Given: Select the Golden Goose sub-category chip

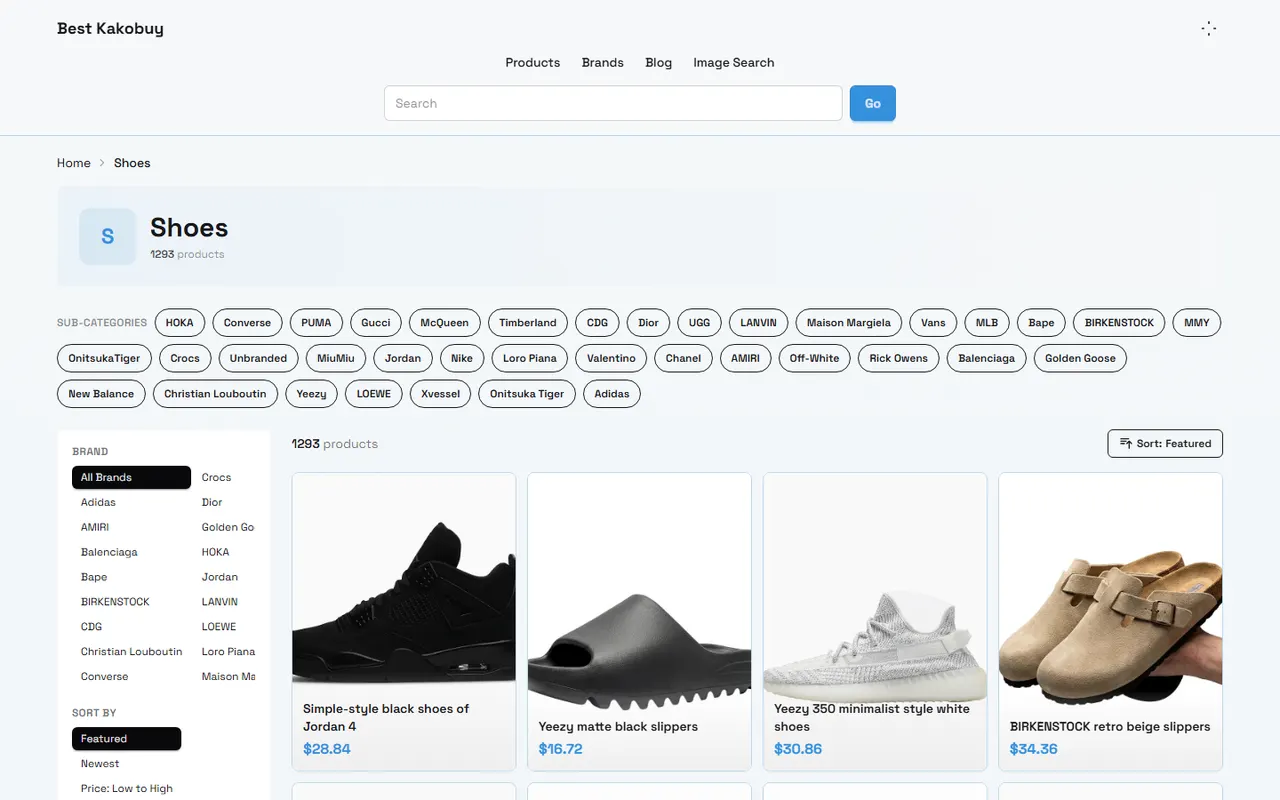Looking at the screenshot, I should click(1080, 358).
